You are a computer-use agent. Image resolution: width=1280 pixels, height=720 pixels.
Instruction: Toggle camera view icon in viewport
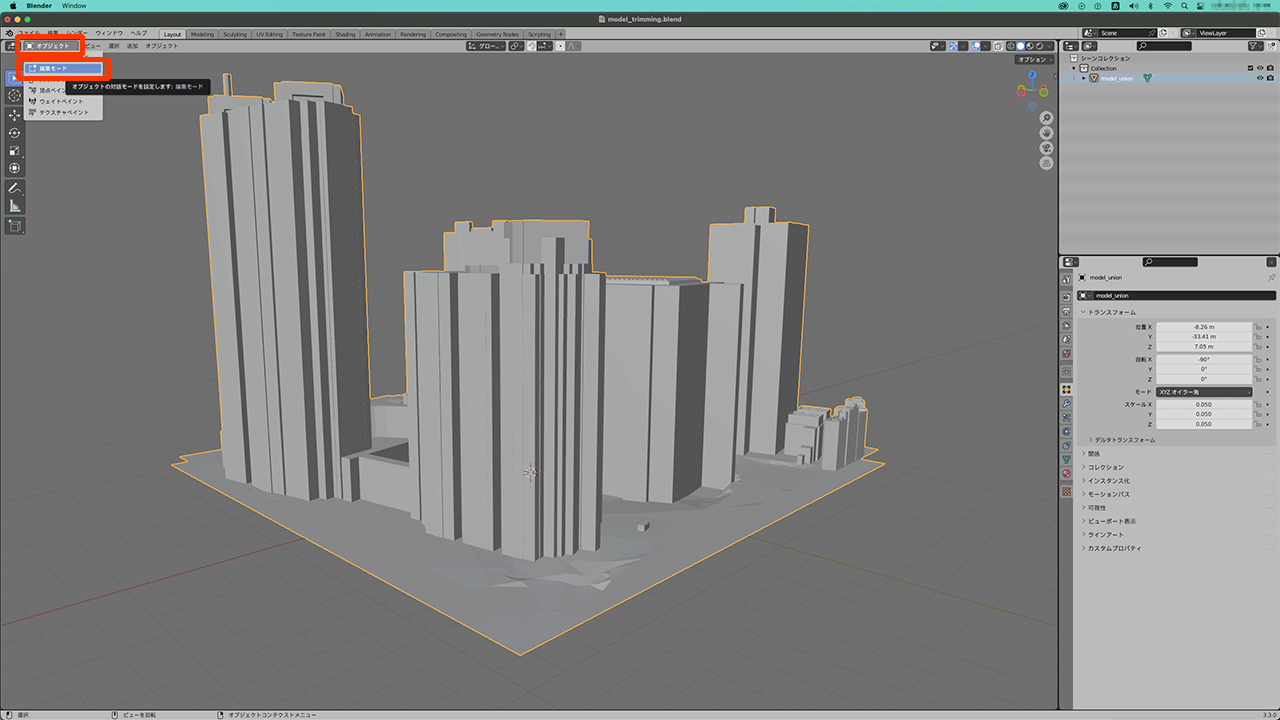click(1046, 148)
